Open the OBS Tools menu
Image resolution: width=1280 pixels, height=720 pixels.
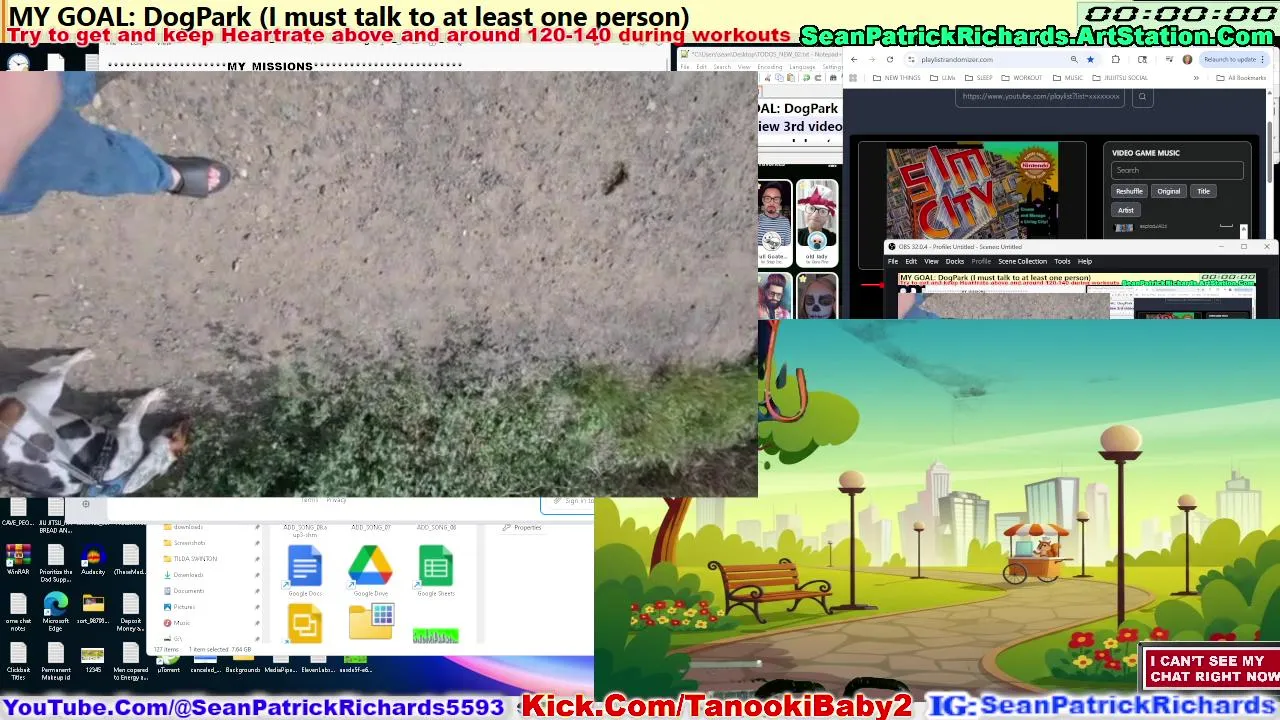[x=1062, y=261]
